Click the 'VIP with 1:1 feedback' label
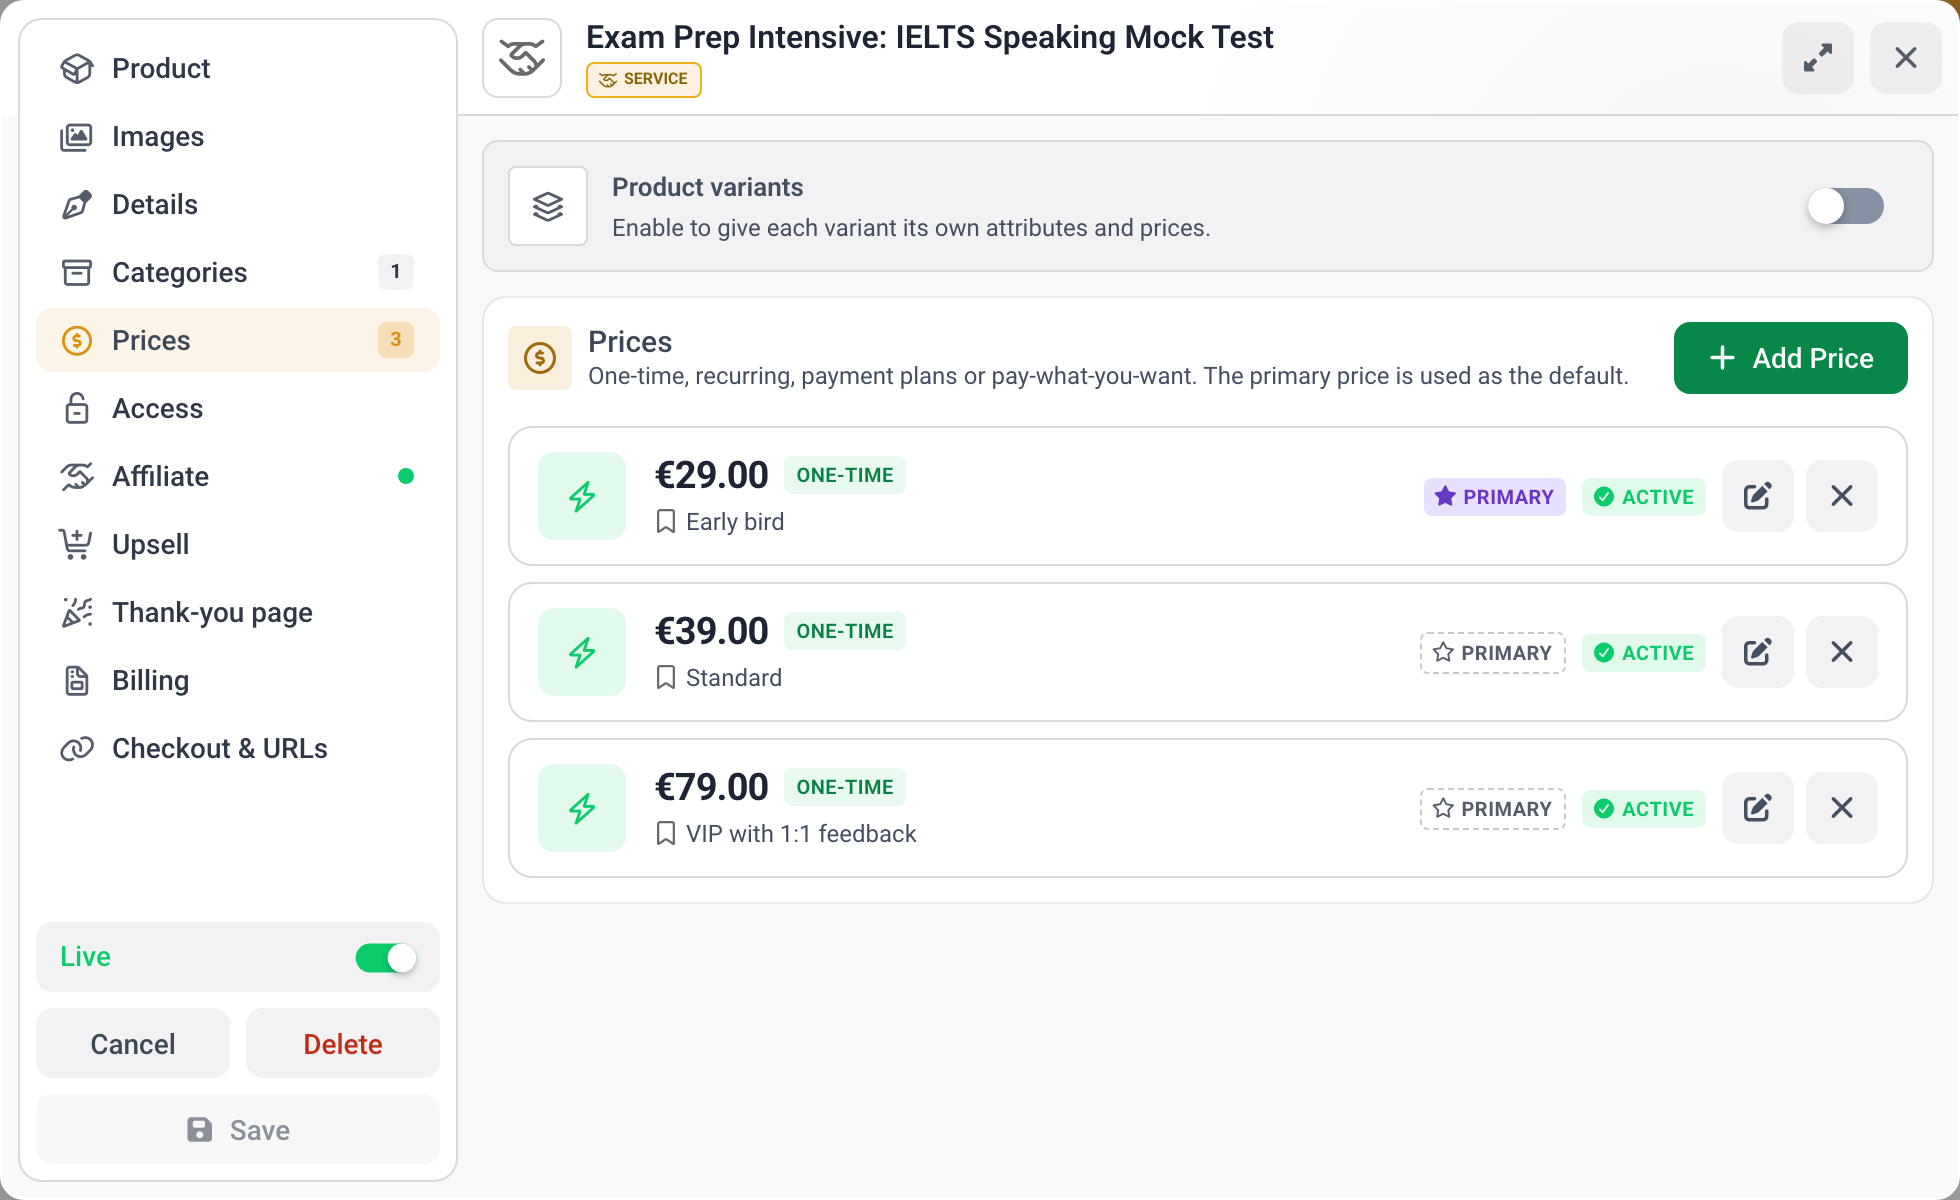 801,833
